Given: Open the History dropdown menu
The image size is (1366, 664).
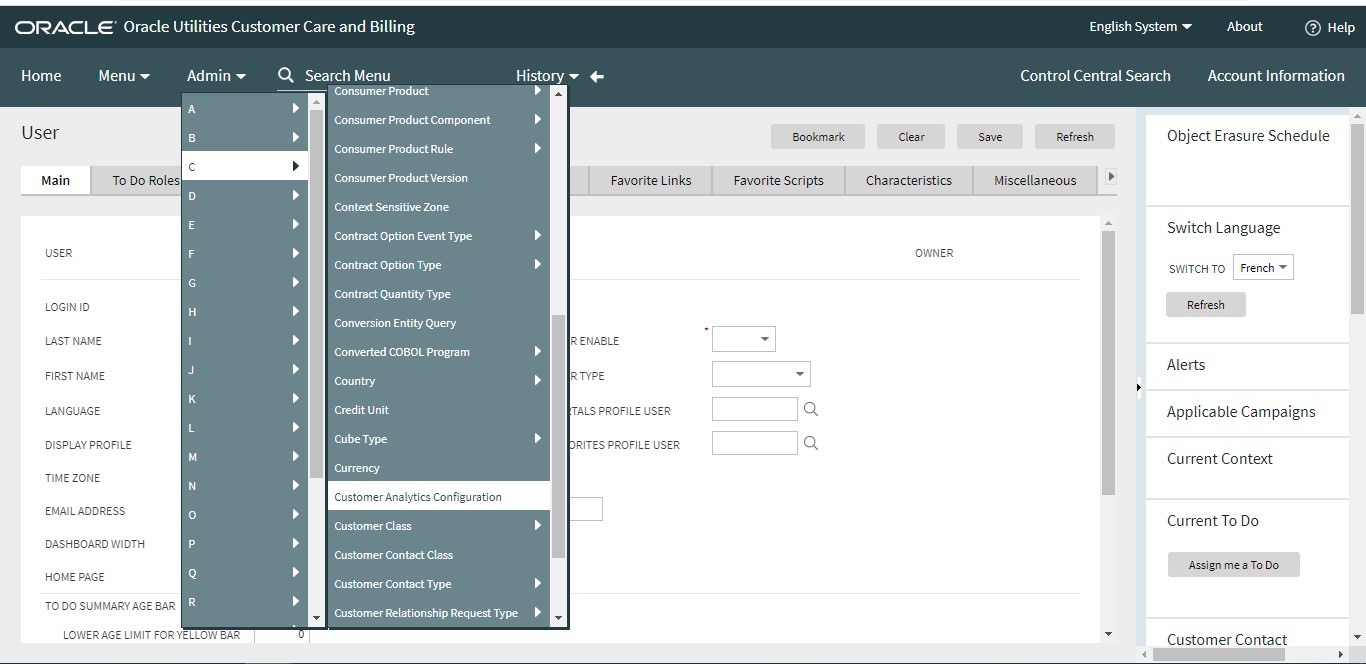Looking at the screenshot, I should [x=546, y=75].
